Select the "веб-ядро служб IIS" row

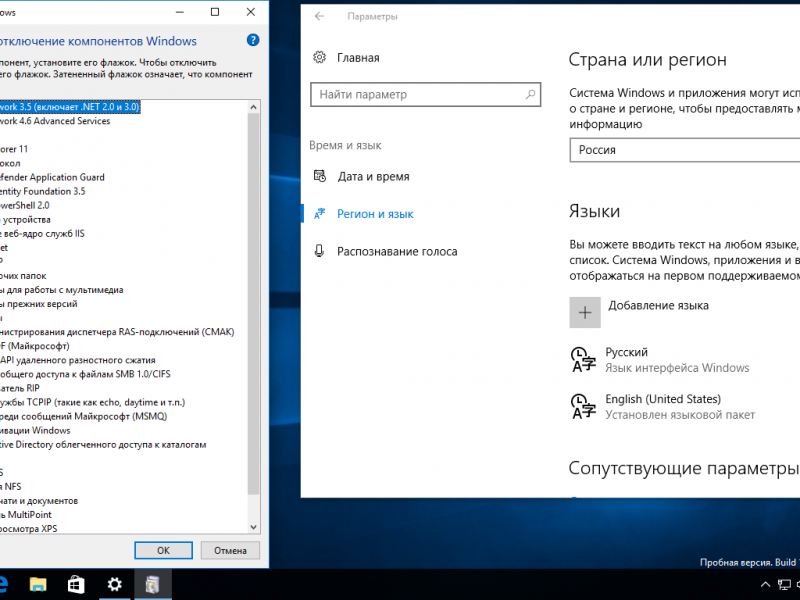tap(43, 234)
